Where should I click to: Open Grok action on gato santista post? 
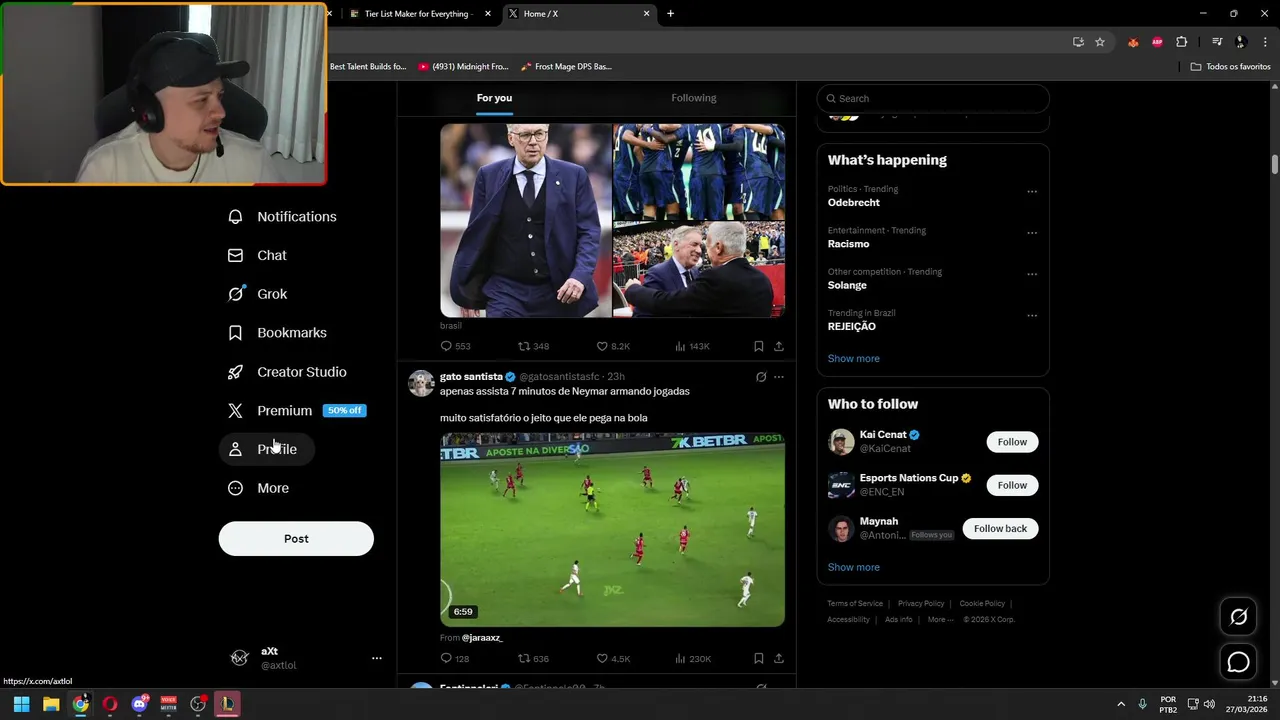(x=761, y=377)
